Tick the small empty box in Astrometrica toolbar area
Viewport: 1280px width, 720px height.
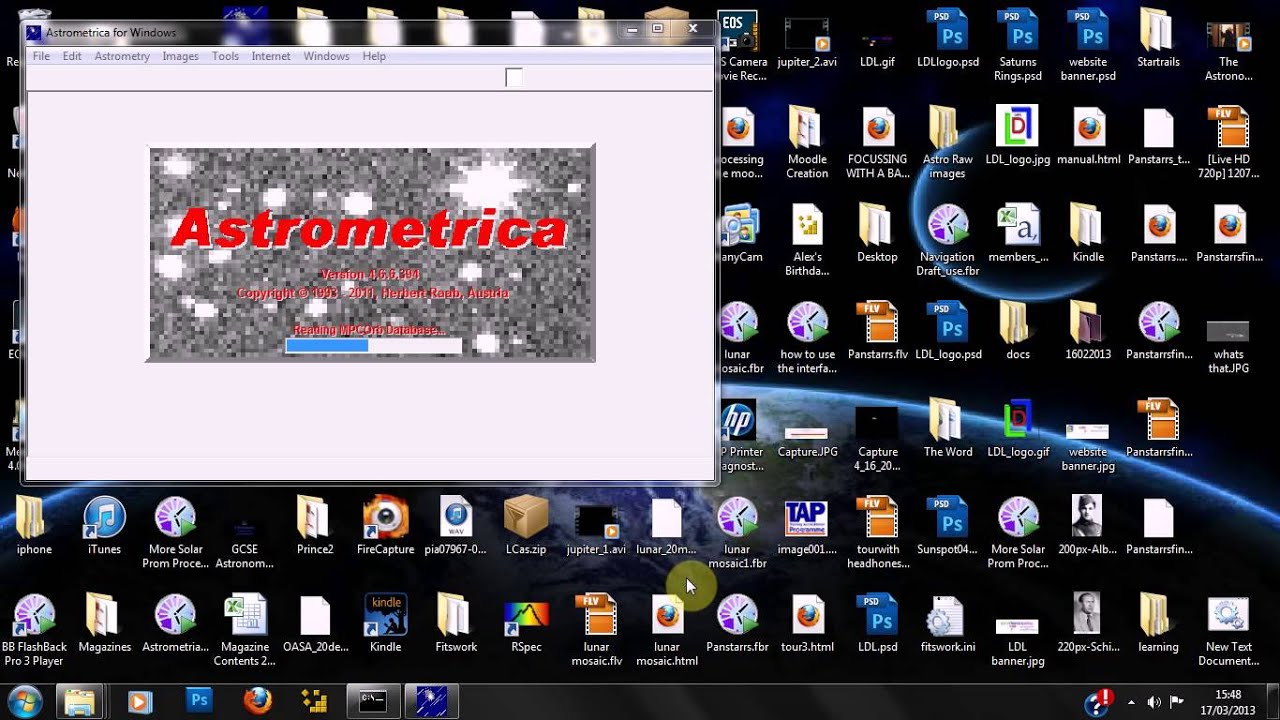pos(514,77)
